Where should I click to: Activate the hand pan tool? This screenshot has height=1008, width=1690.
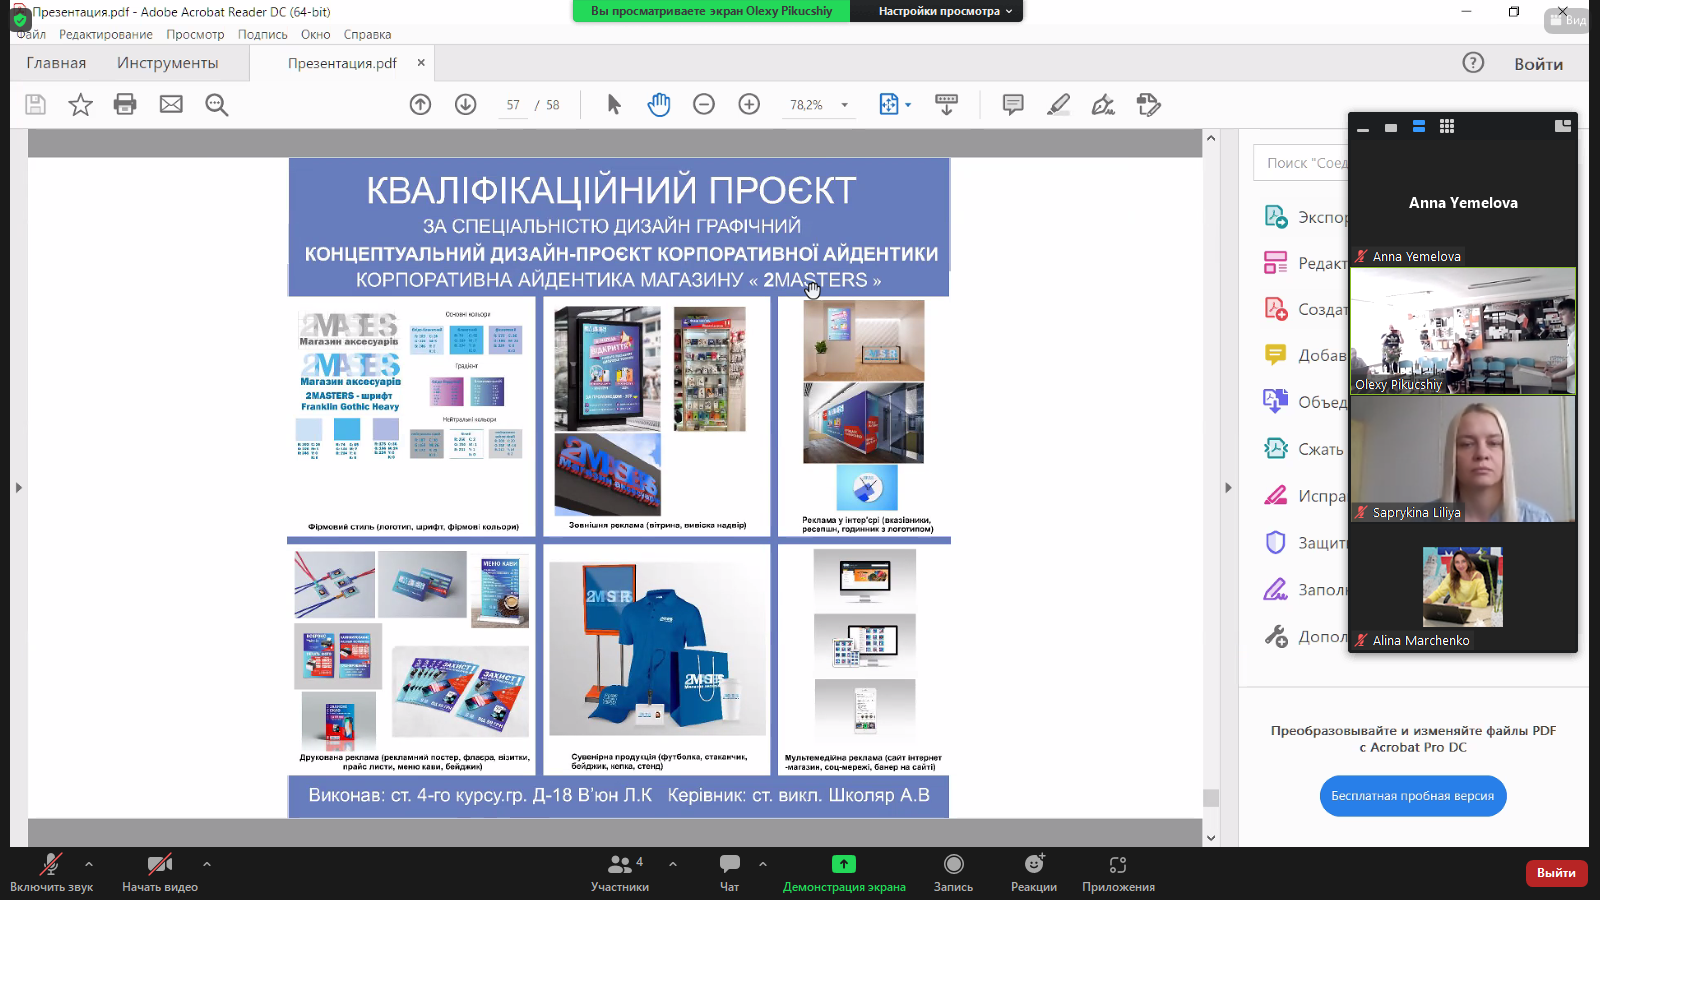coord(659,104)
